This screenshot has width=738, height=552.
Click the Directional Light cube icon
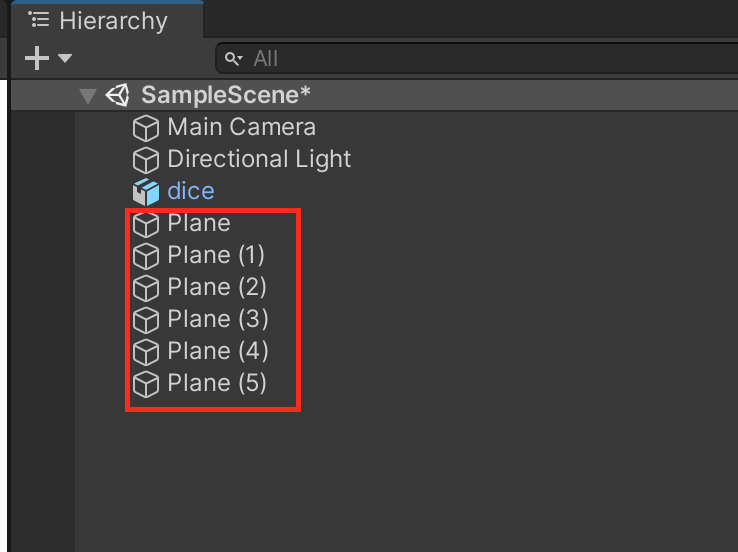pos(147,160)
